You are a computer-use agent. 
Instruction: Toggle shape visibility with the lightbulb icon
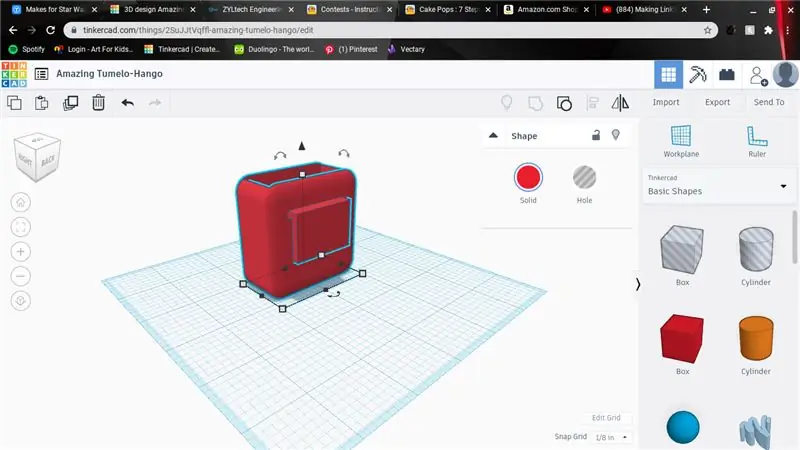[616, 135]
